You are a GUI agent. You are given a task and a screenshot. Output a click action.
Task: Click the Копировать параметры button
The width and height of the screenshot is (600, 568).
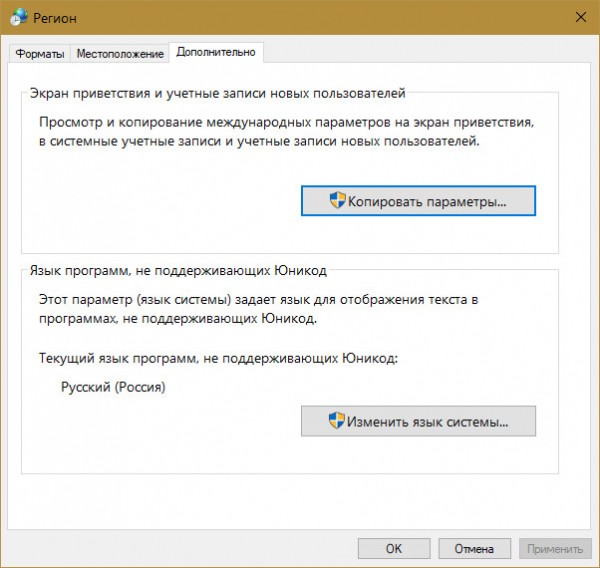point(418,201)
